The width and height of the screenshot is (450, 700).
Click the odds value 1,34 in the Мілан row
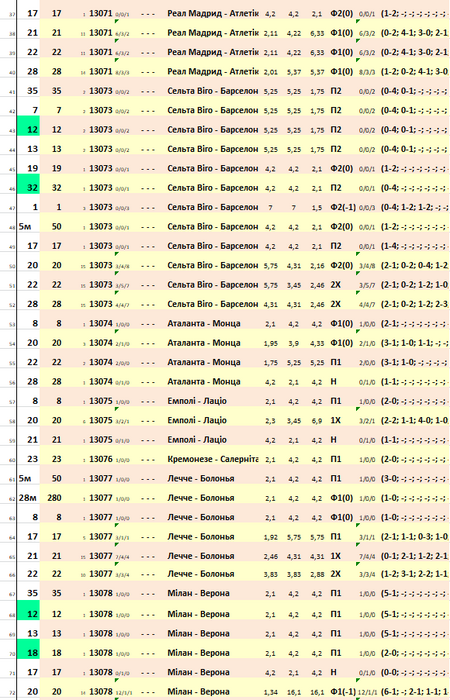click(x=270, y=692)
